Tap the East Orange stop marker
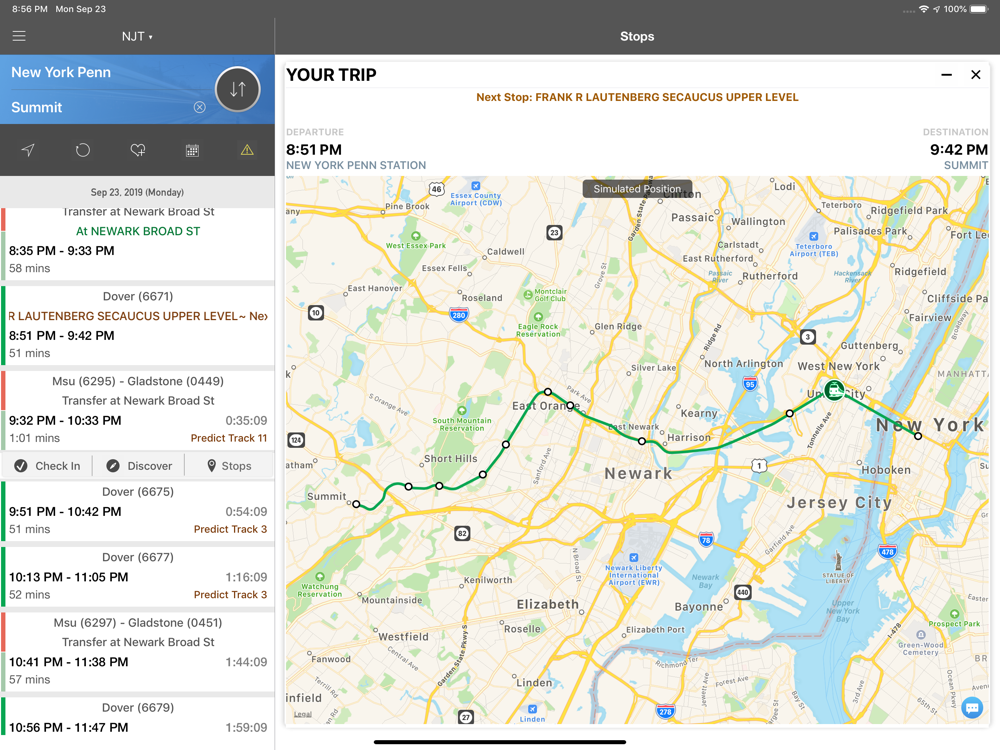The height and width of the screenshot is (750, 1000). coord(570,406)
